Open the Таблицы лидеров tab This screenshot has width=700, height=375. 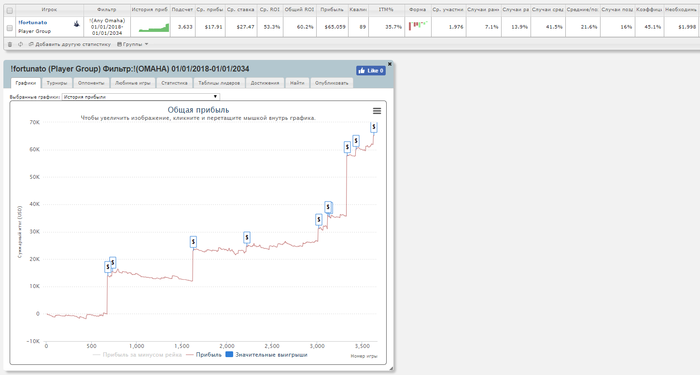[219, 83]
